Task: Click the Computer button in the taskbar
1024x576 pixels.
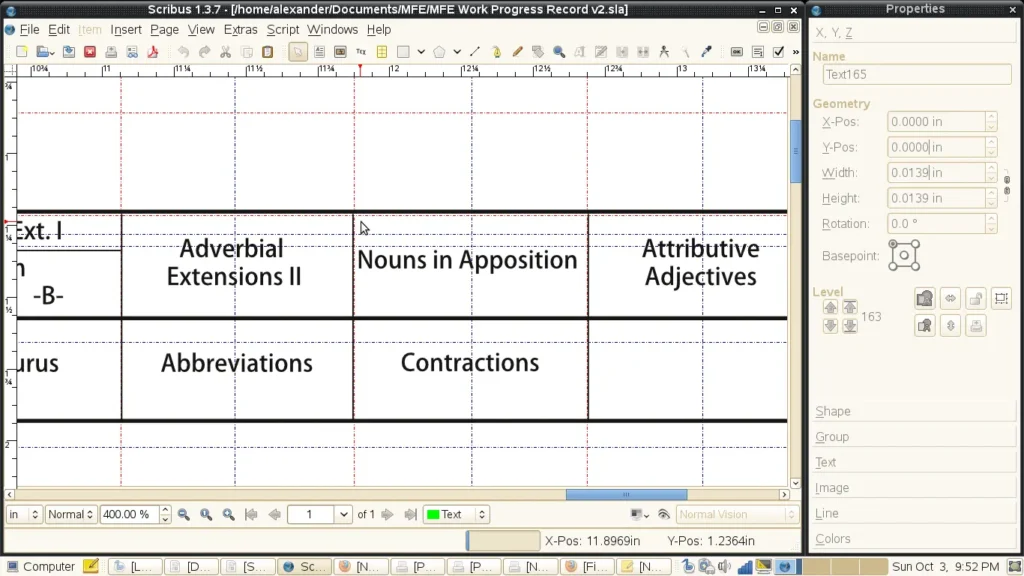Action: (x=40, y=567)
